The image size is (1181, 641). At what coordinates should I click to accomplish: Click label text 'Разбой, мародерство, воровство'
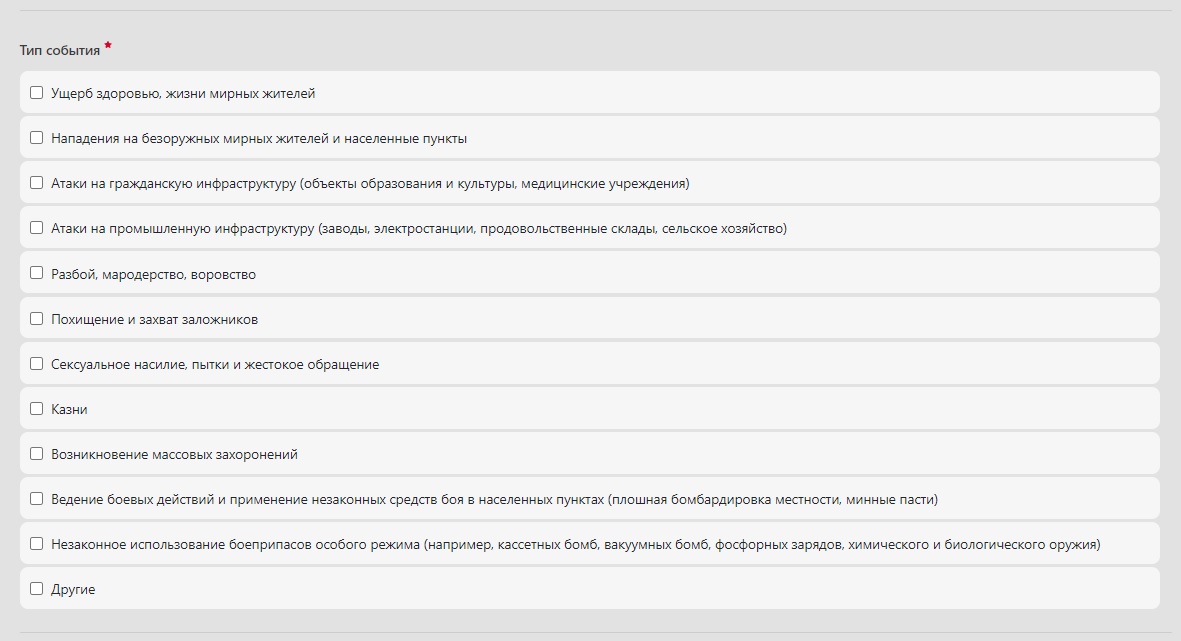154,274
